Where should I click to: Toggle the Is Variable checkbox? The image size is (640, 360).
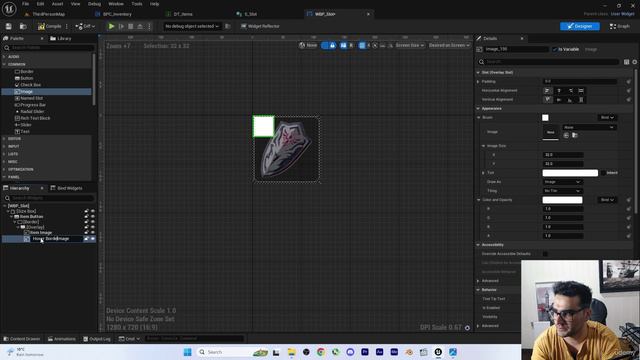pyautogui.click(x=555, y=49)
